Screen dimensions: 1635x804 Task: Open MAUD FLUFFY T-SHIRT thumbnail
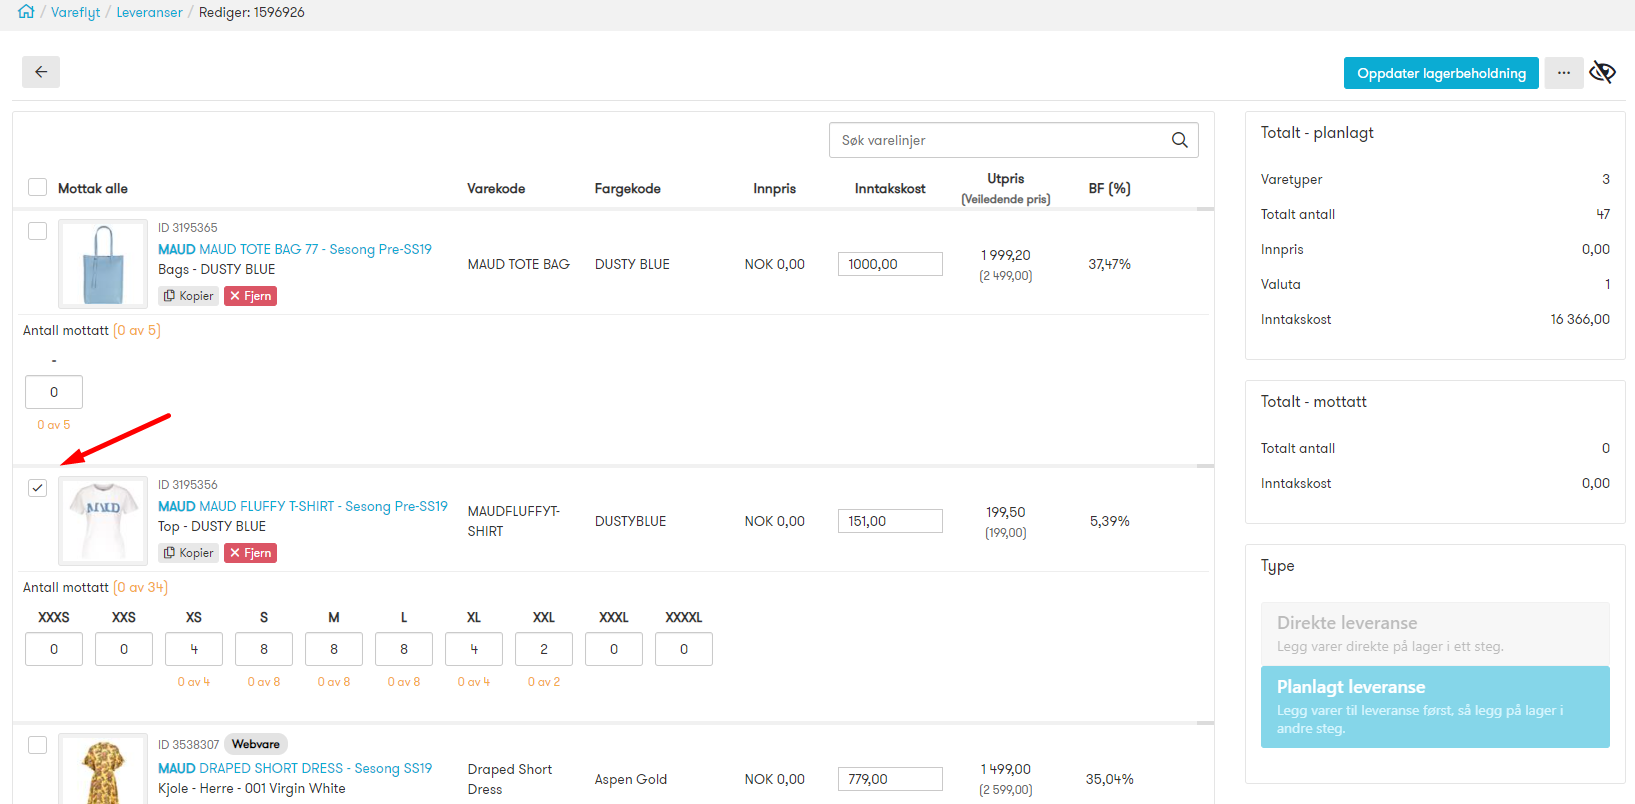pyautogui.click(x=103, y=521)
